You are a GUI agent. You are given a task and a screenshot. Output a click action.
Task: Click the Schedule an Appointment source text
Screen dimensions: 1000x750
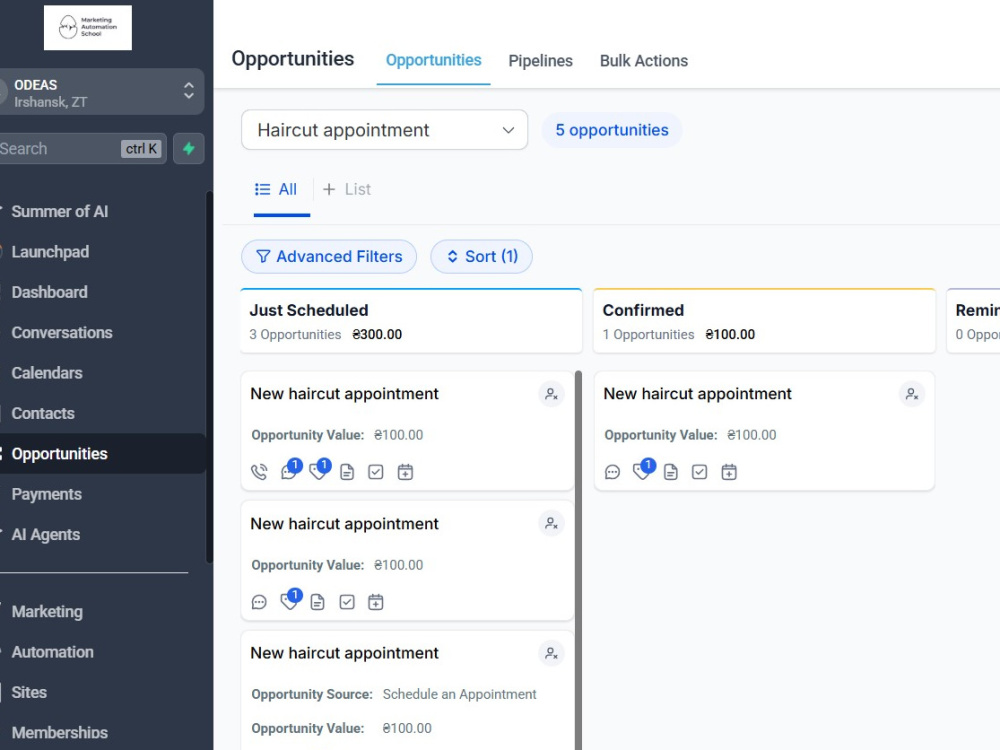[x=459, y=694]
